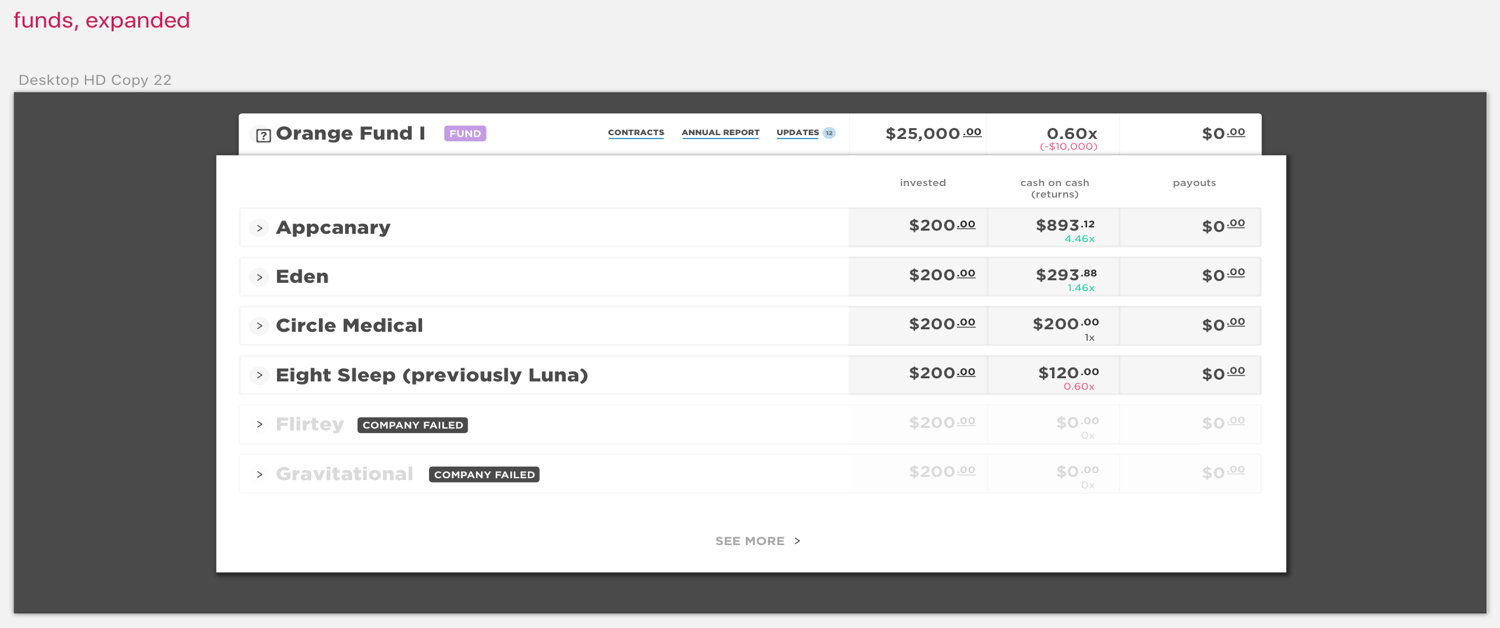Select the Eden company name

pos(302,276)
